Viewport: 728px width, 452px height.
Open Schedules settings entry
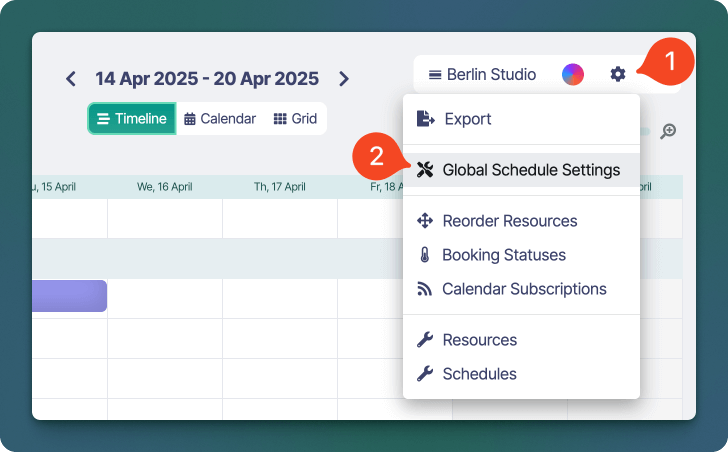coord(521,374)
